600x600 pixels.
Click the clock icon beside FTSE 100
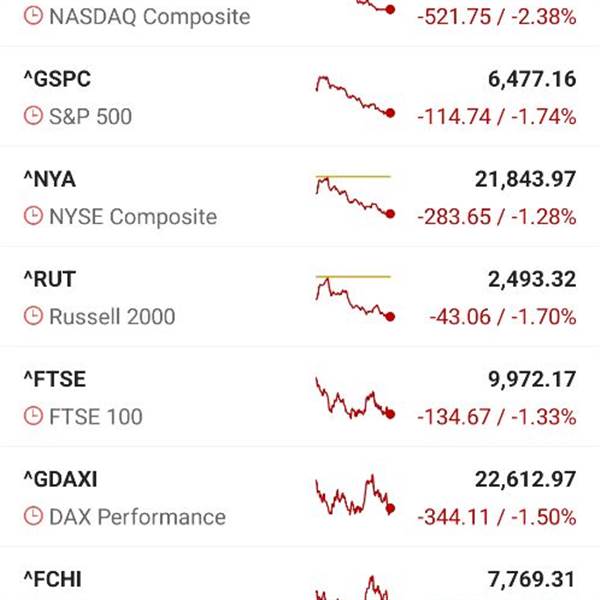coord(33,417)
